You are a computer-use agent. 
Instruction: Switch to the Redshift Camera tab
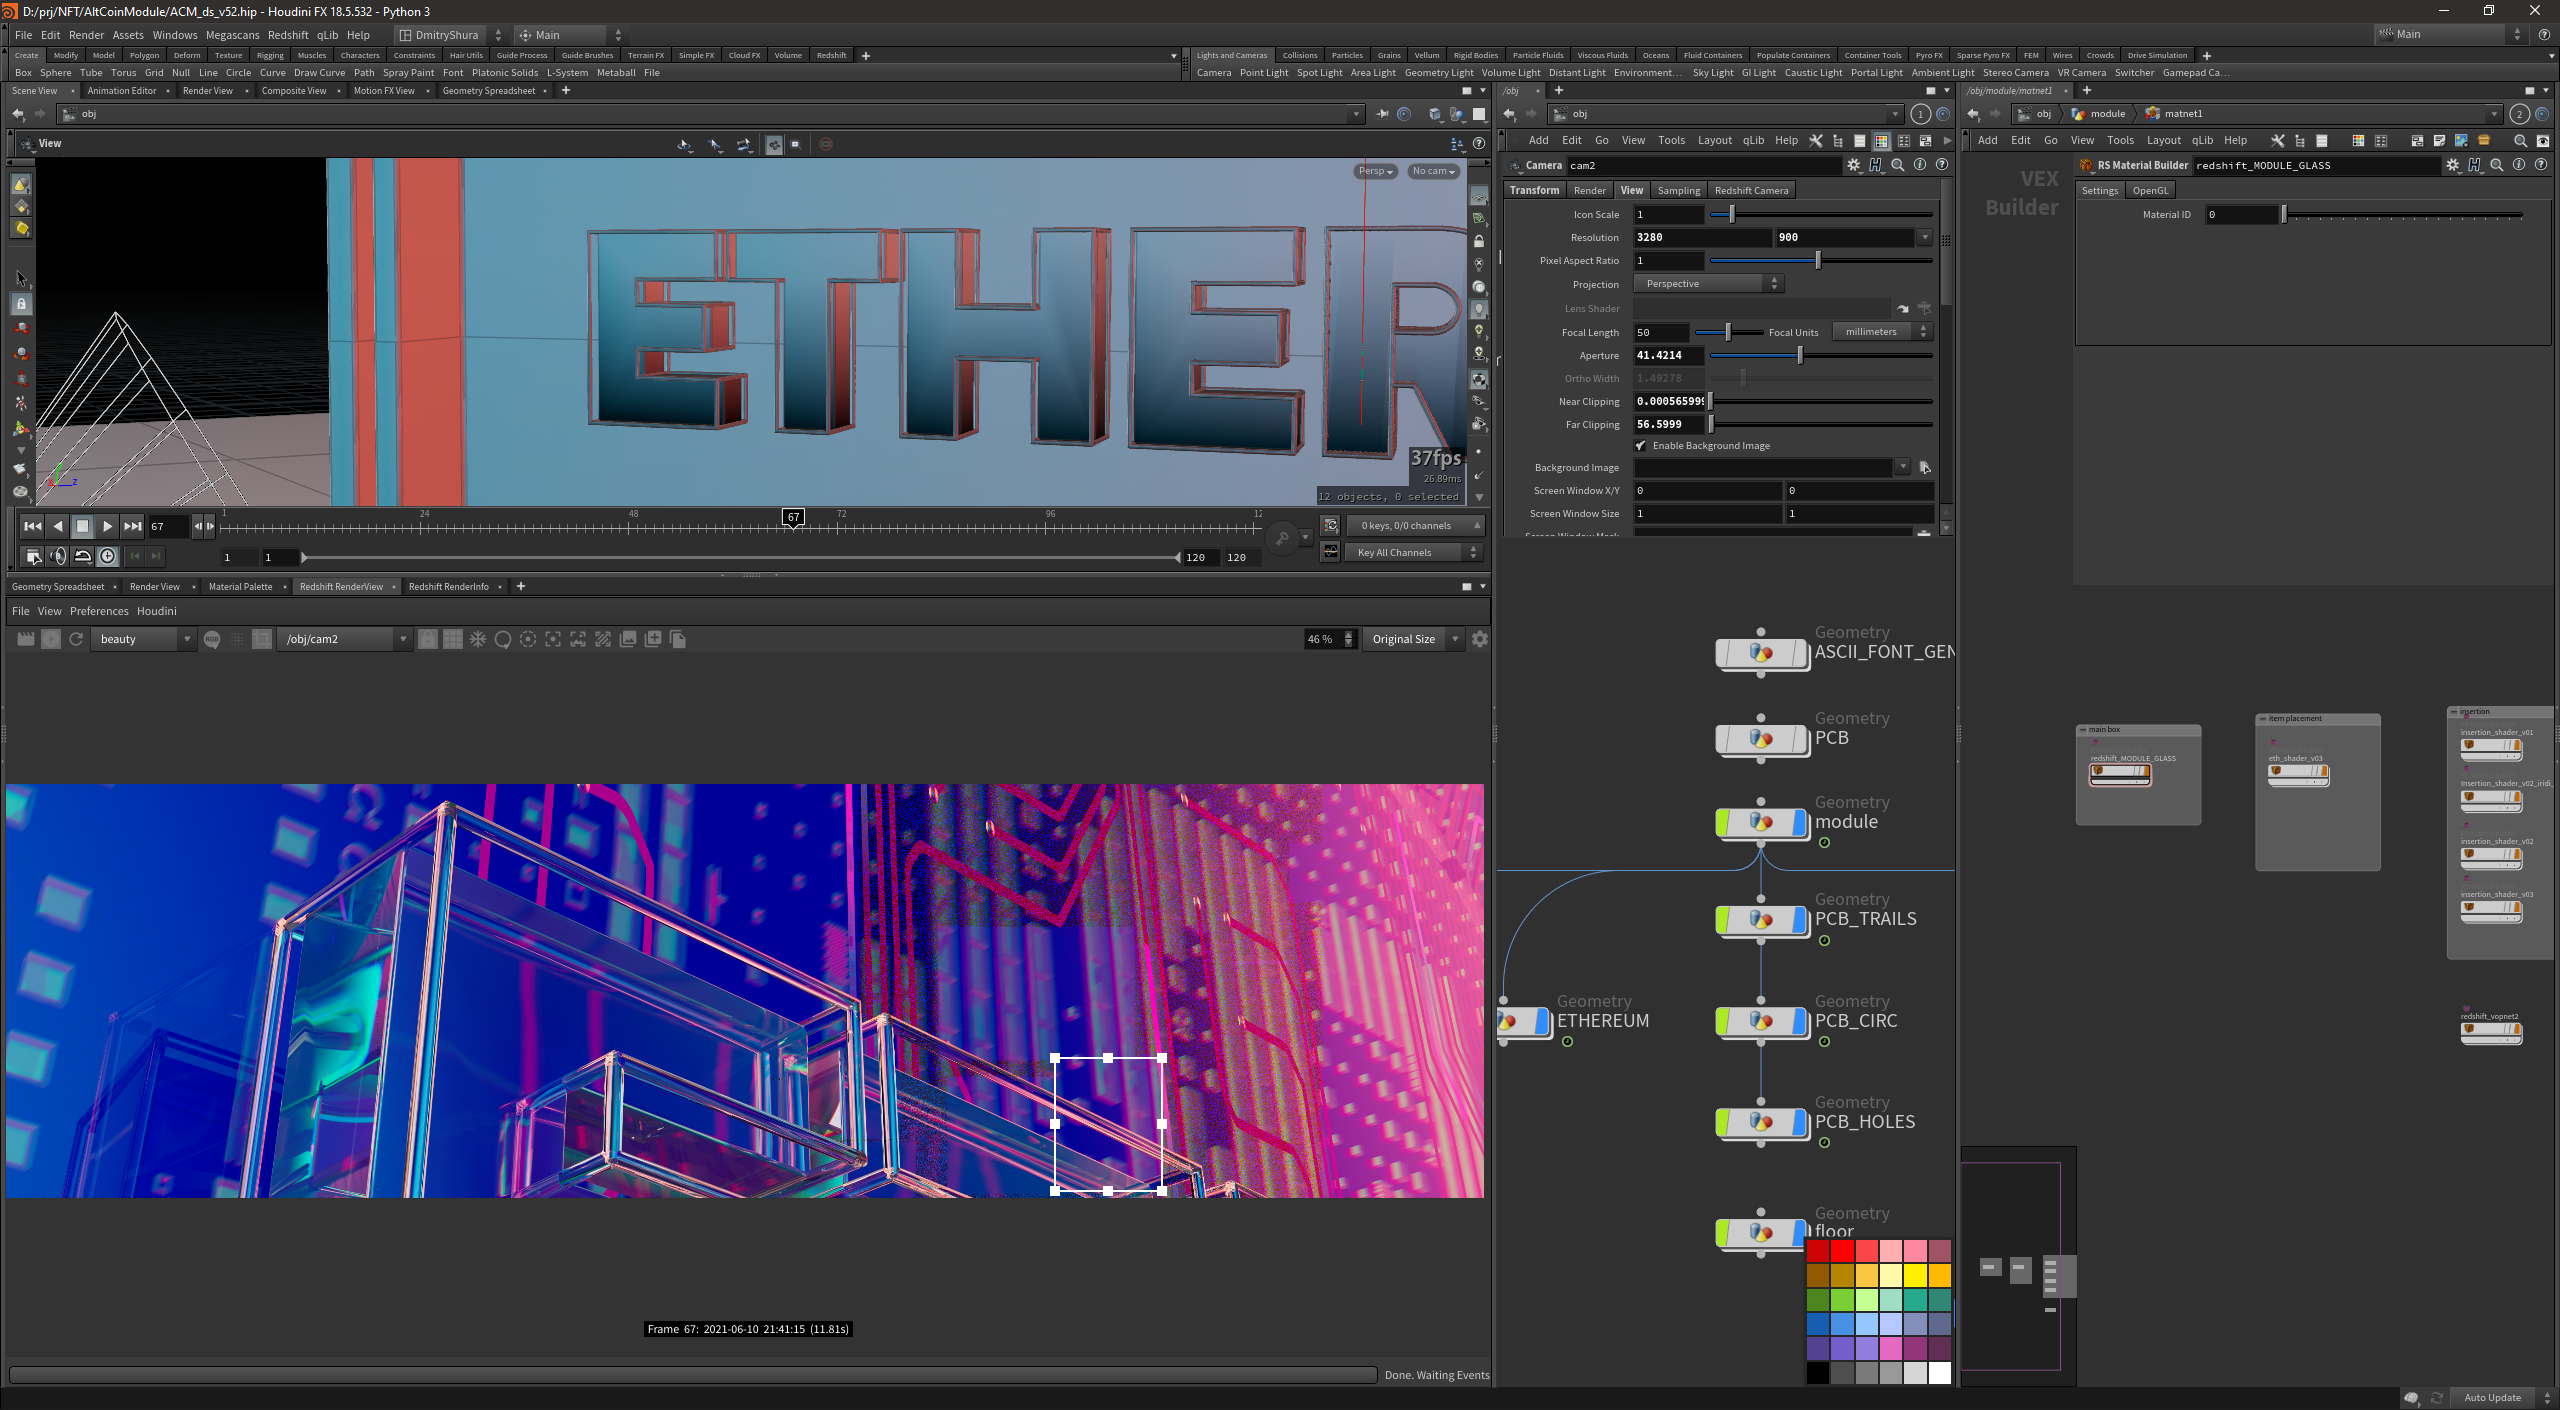tap(1751, 190)
